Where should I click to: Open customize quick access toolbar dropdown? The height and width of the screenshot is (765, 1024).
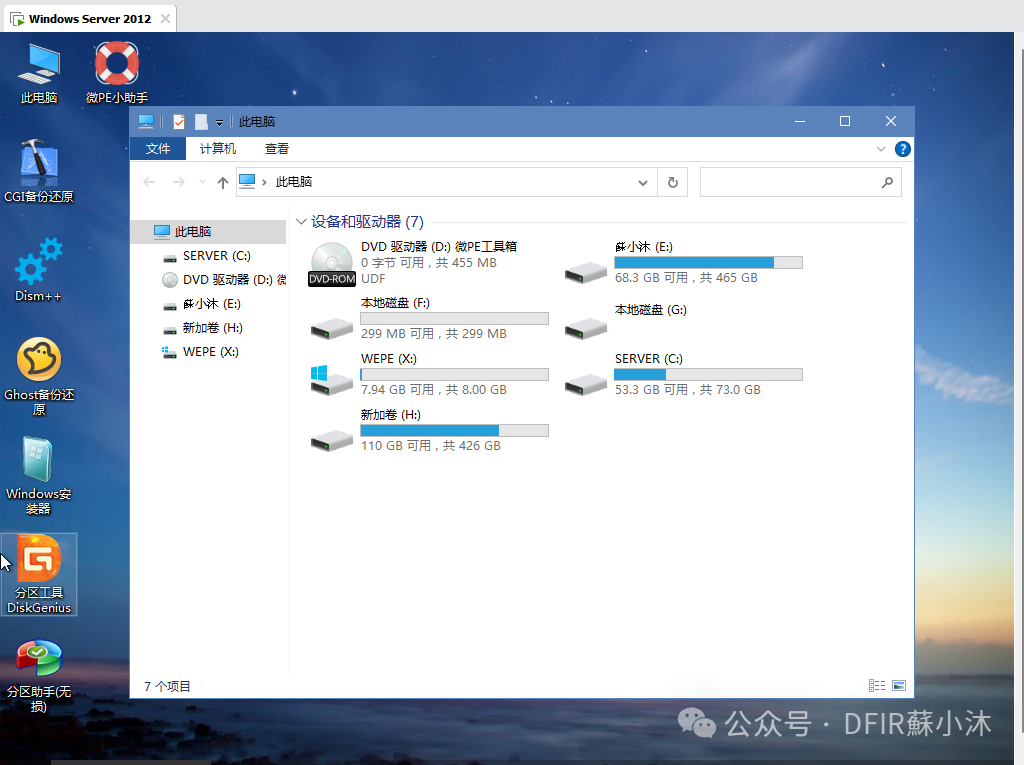point(219,122)
